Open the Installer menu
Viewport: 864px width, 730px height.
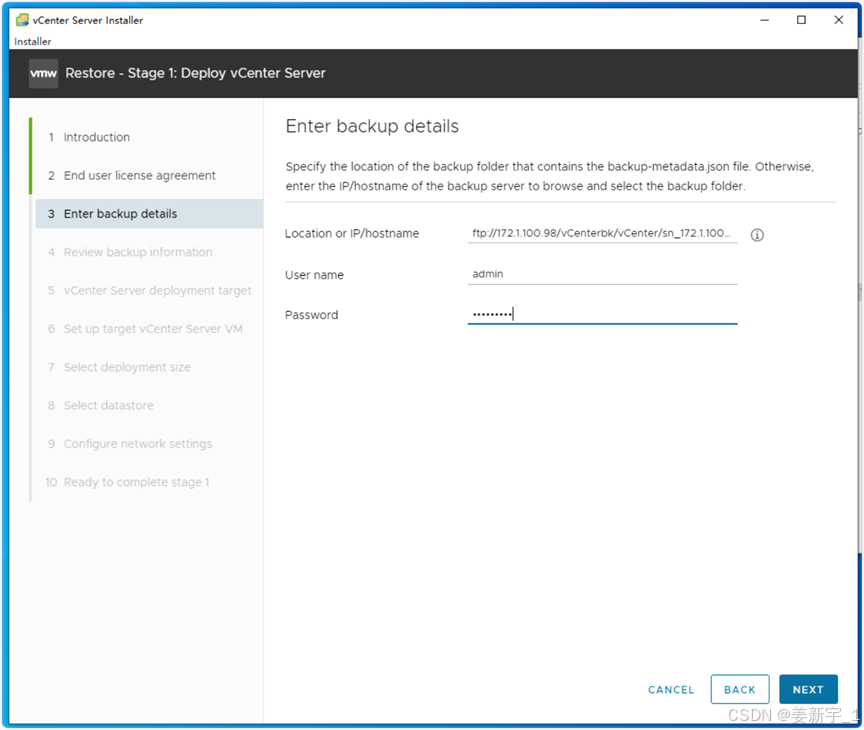(x=33, y=41)
